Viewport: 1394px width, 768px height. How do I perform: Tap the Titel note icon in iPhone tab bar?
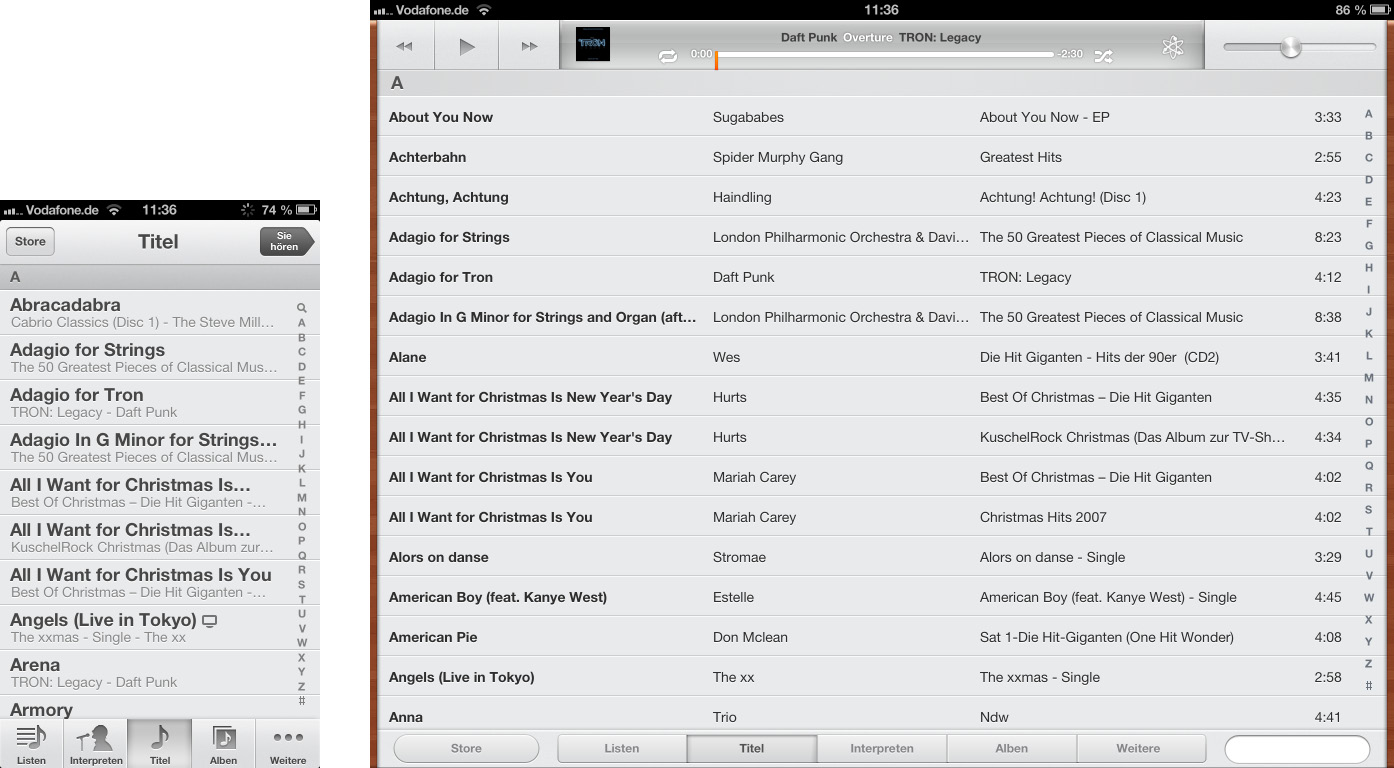(160, 744)
